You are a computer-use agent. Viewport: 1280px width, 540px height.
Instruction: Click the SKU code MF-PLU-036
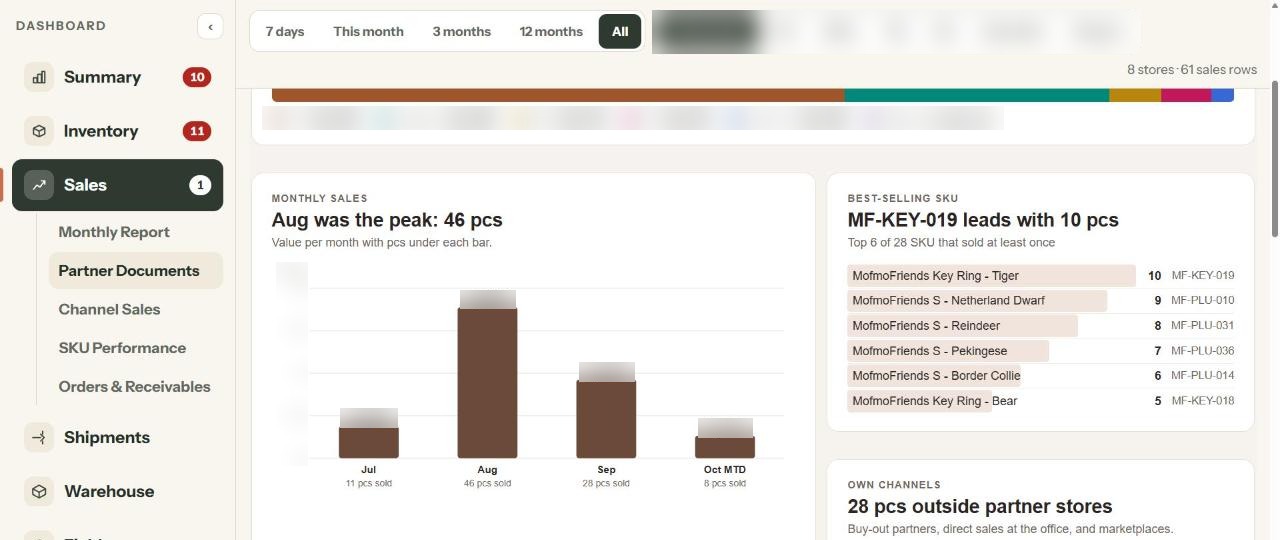(1203, 351)
